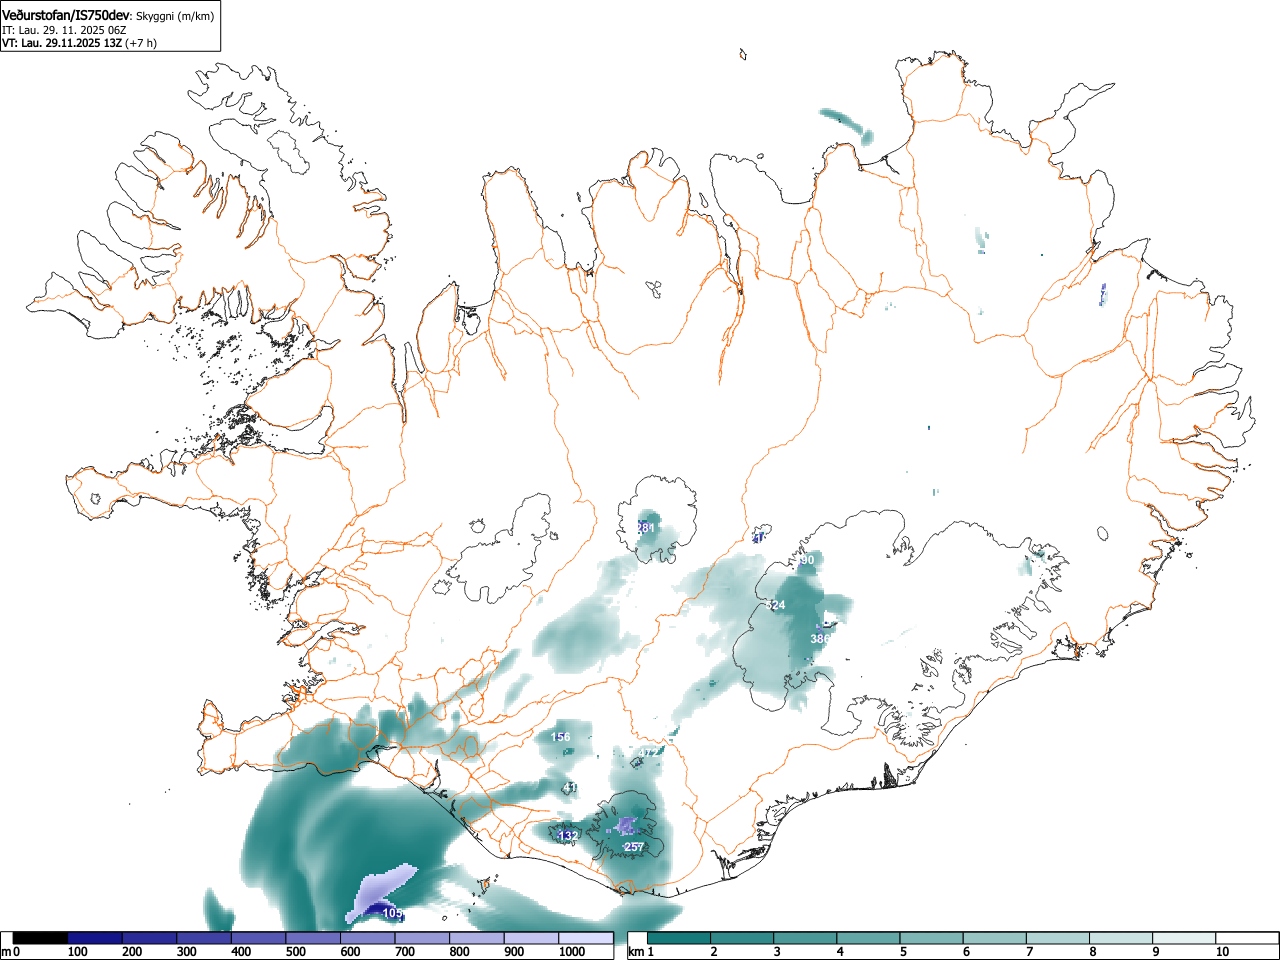Select the 1–2 km darkest teal swatch
1280x960 pixels.
[x=680, y=938]
